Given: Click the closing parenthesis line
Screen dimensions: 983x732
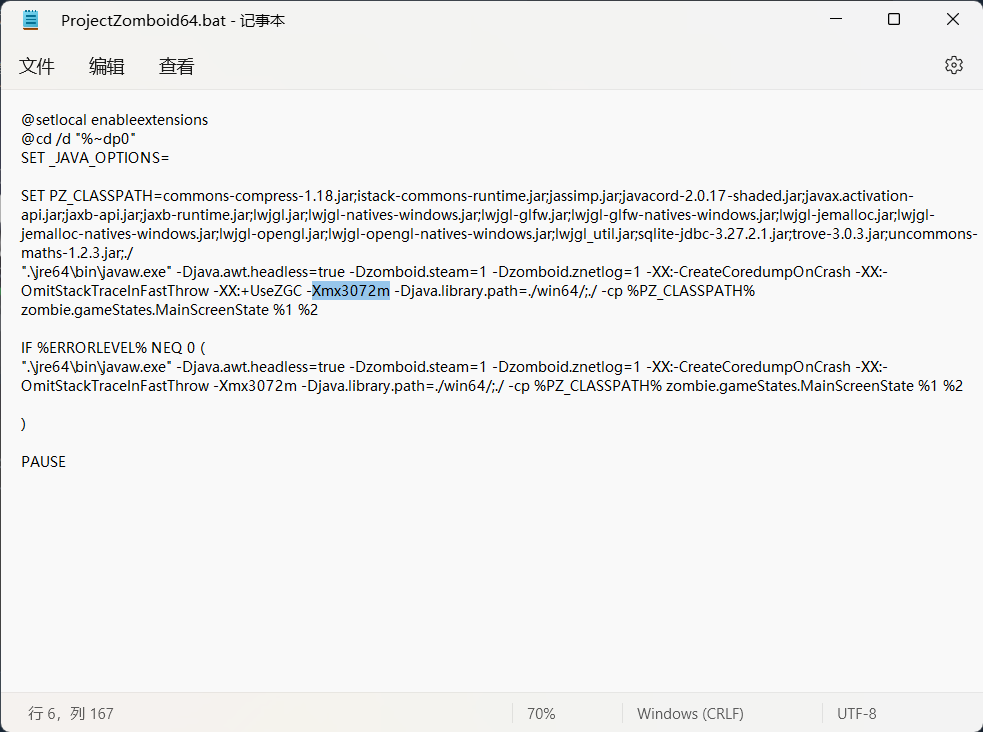Looking at the screenshot, I should coord(24,424).
